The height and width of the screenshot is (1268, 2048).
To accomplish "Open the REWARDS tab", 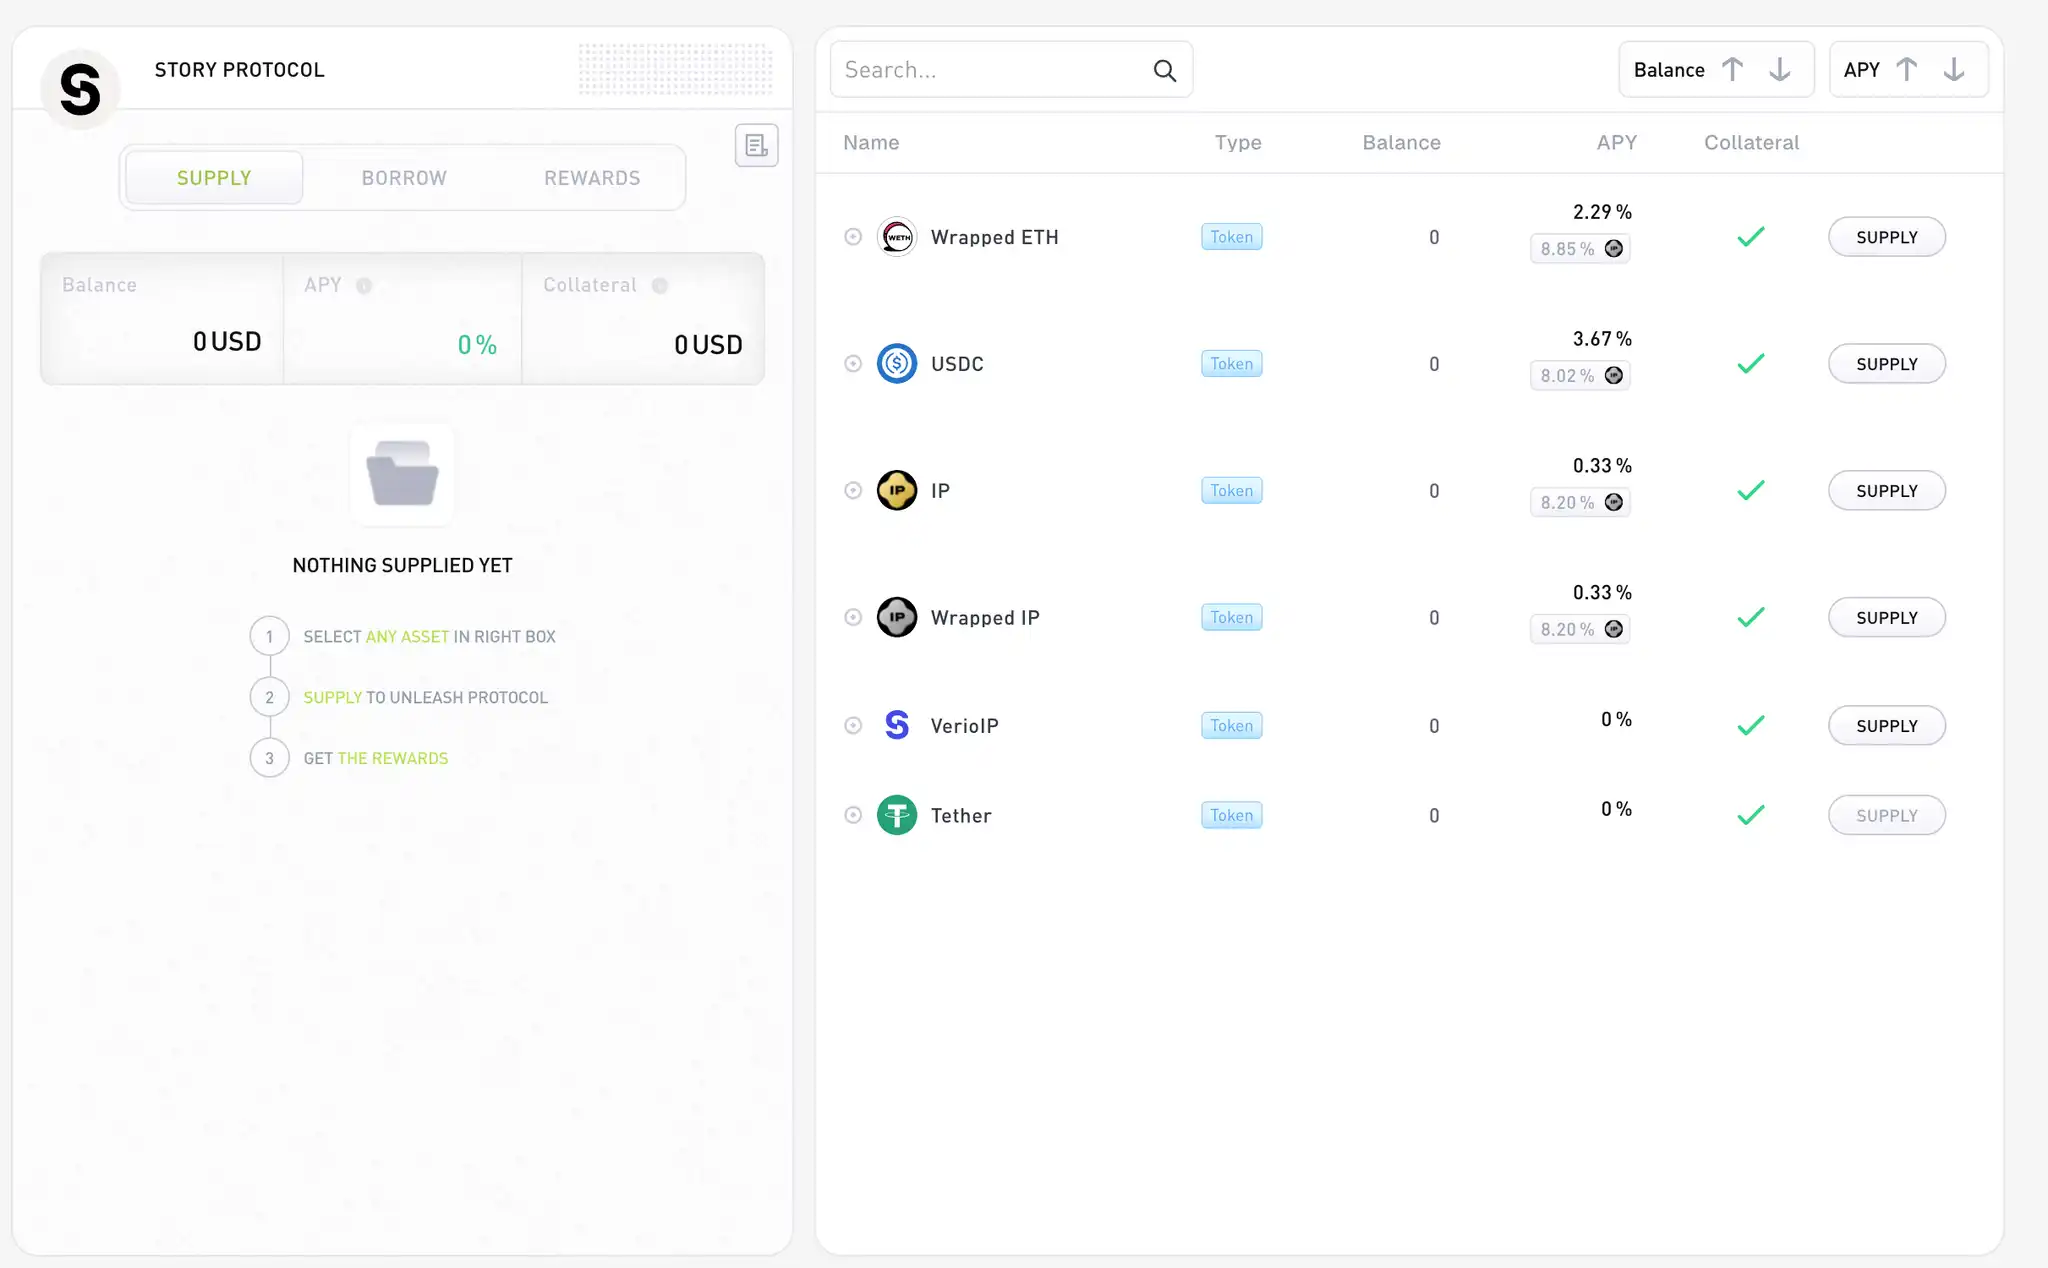I will click(x=592, y=178).
